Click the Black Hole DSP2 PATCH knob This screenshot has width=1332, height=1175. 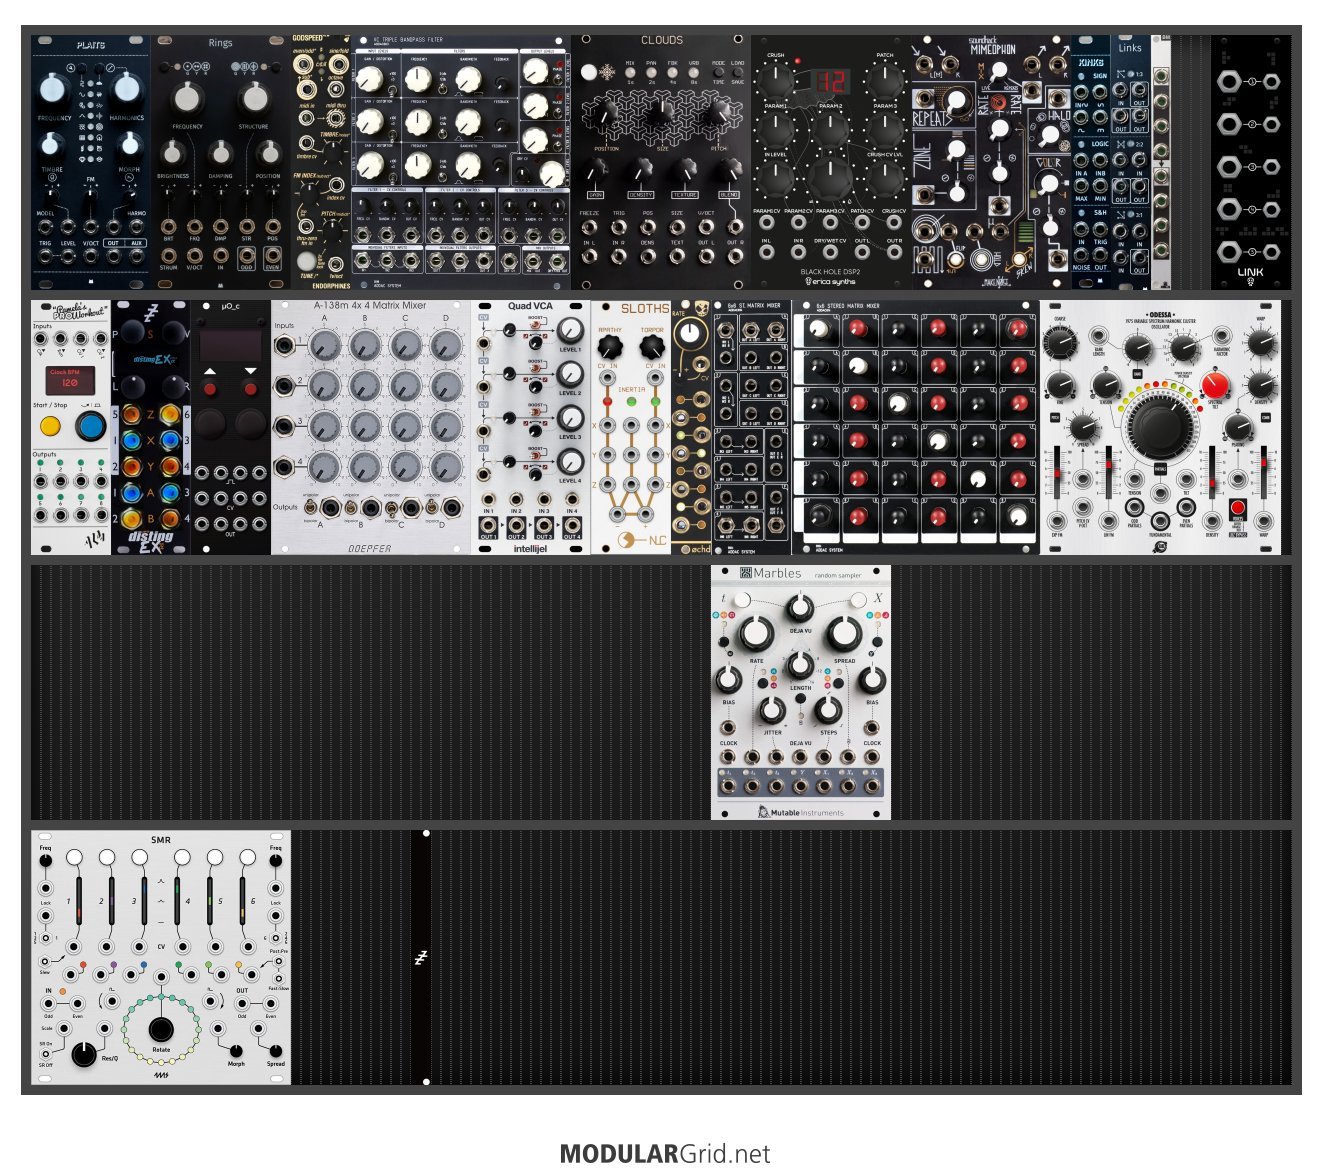(x=884, y=80)
